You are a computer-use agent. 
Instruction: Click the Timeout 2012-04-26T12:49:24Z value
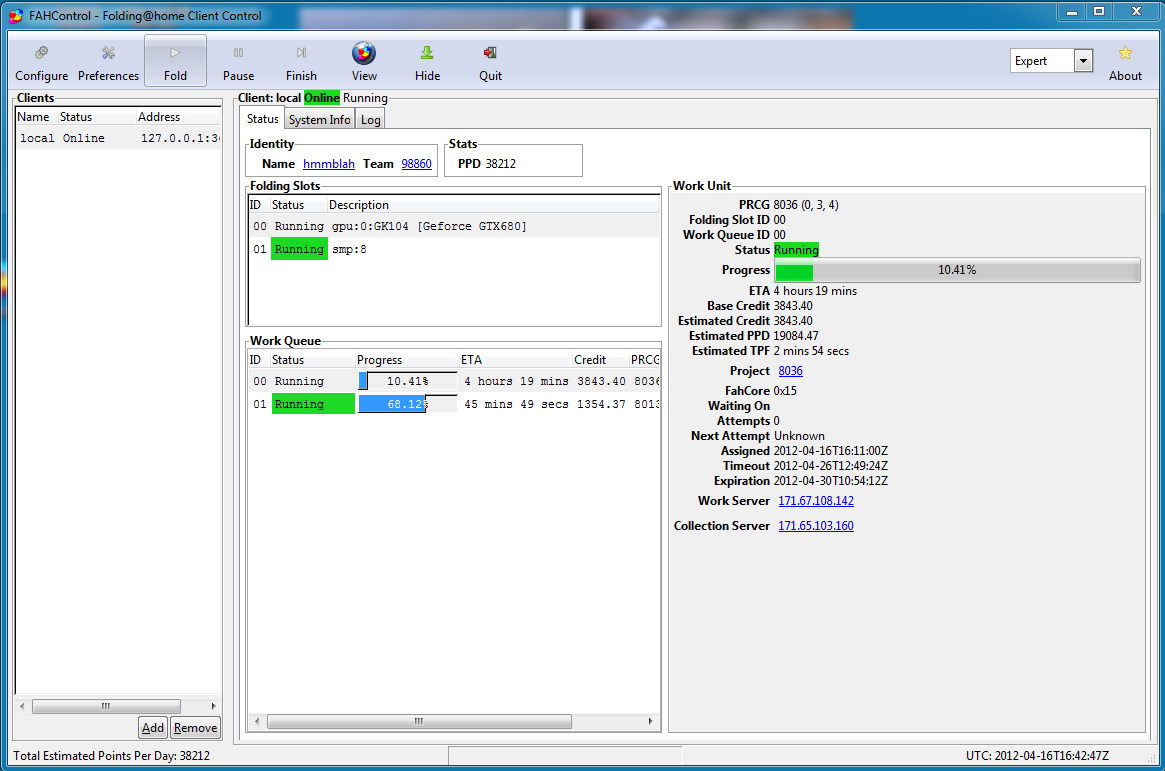point(831,466)
